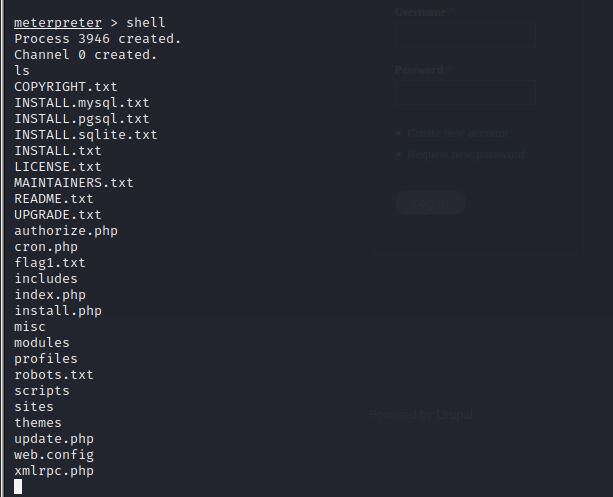Click the authorize.php entry

[x=65, y=231]
